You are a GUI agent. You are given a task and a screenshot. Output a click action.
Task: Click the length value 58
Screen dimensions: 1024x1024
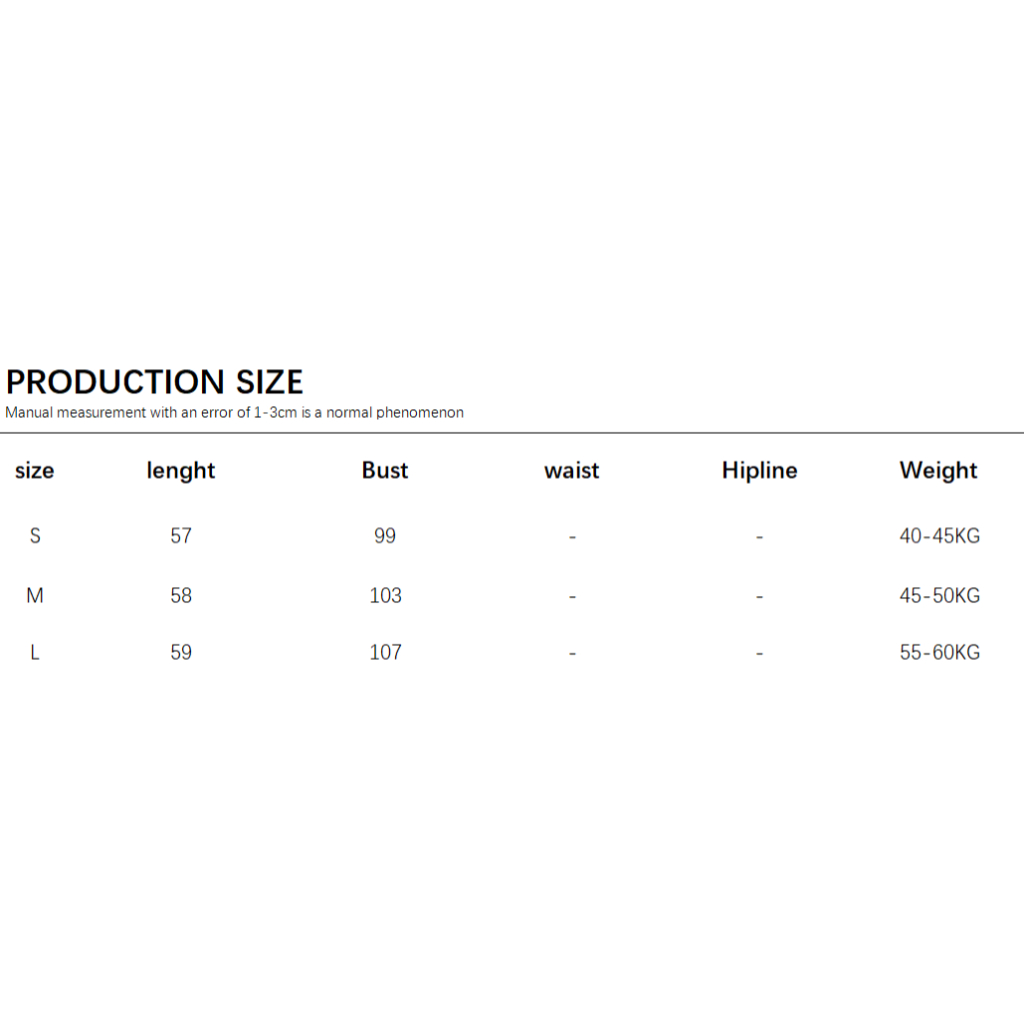pos(181,596)
